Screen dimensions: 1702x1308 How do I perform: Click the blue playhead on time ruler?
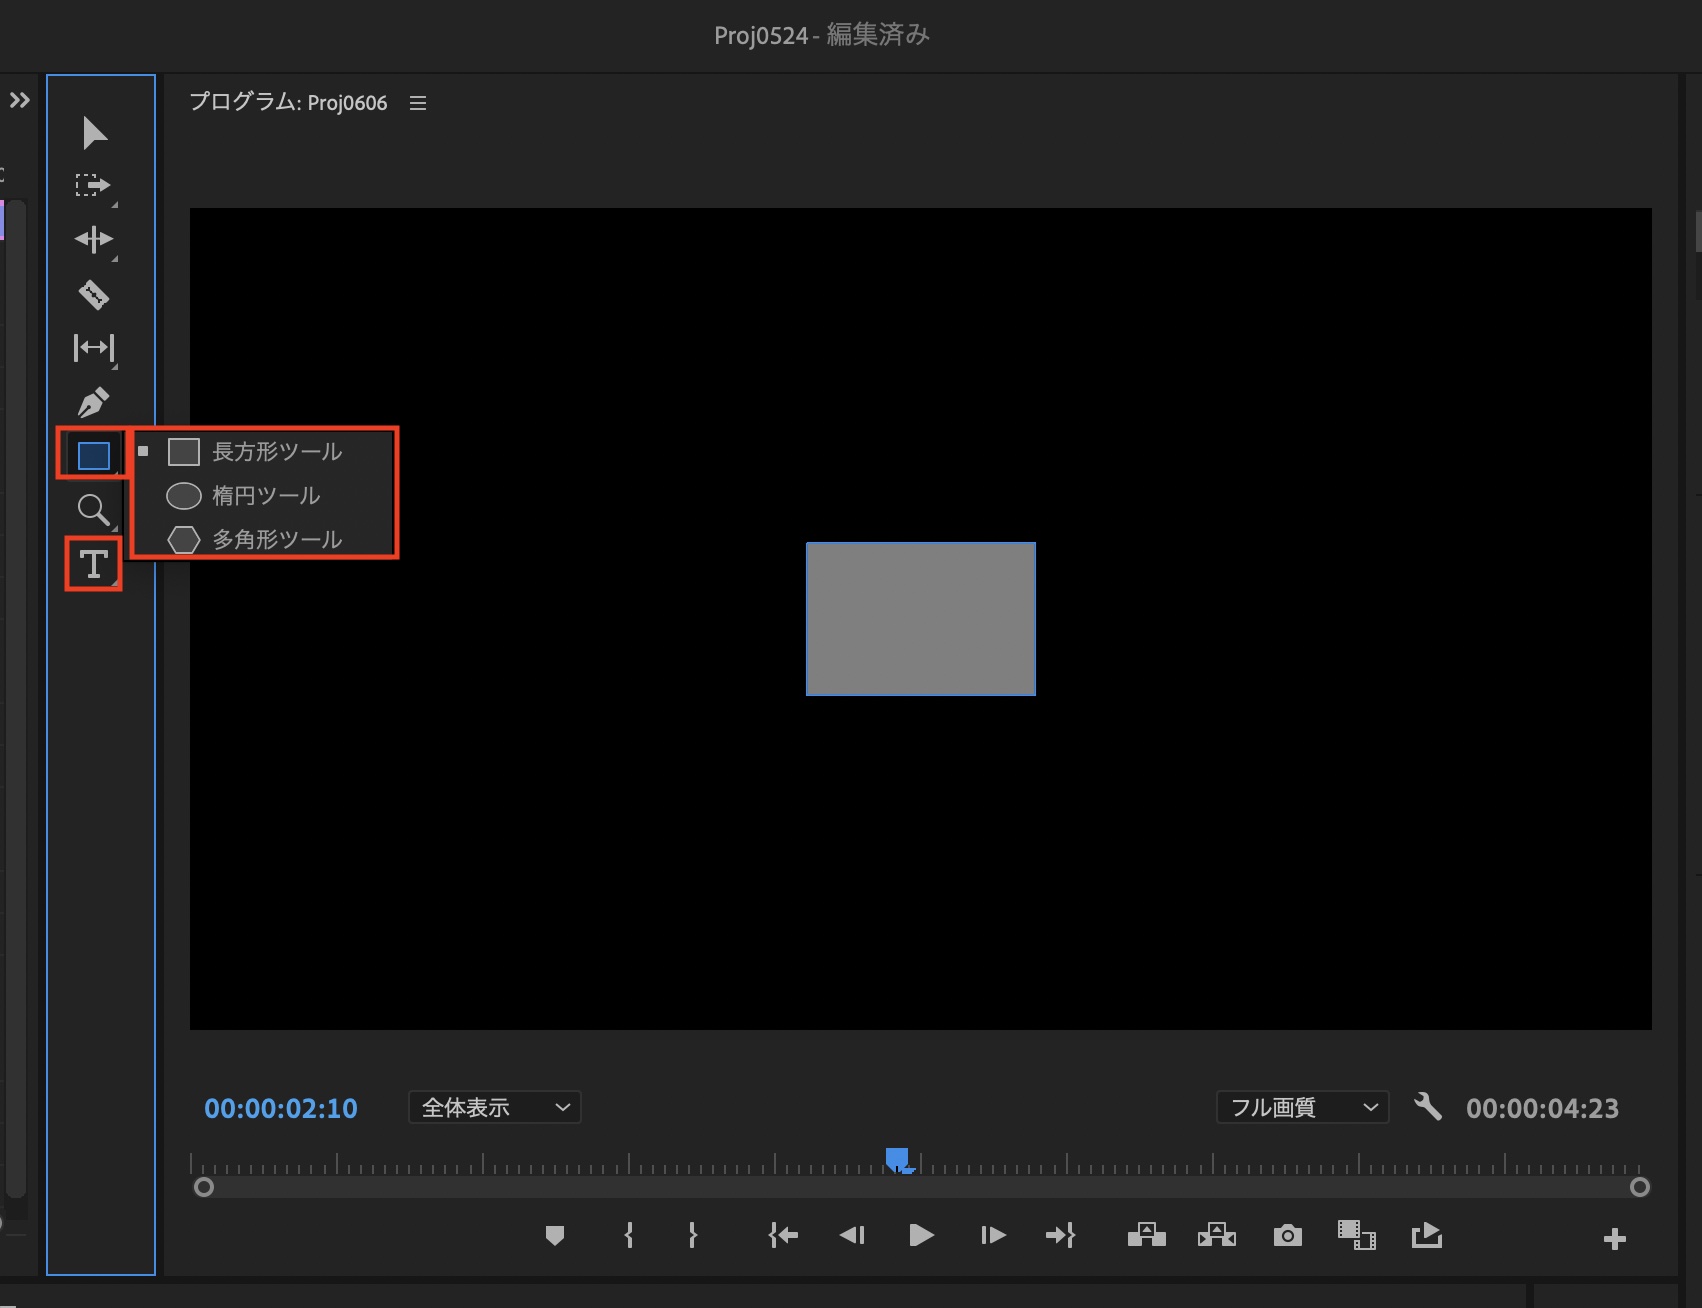(x=897, y=1159)
